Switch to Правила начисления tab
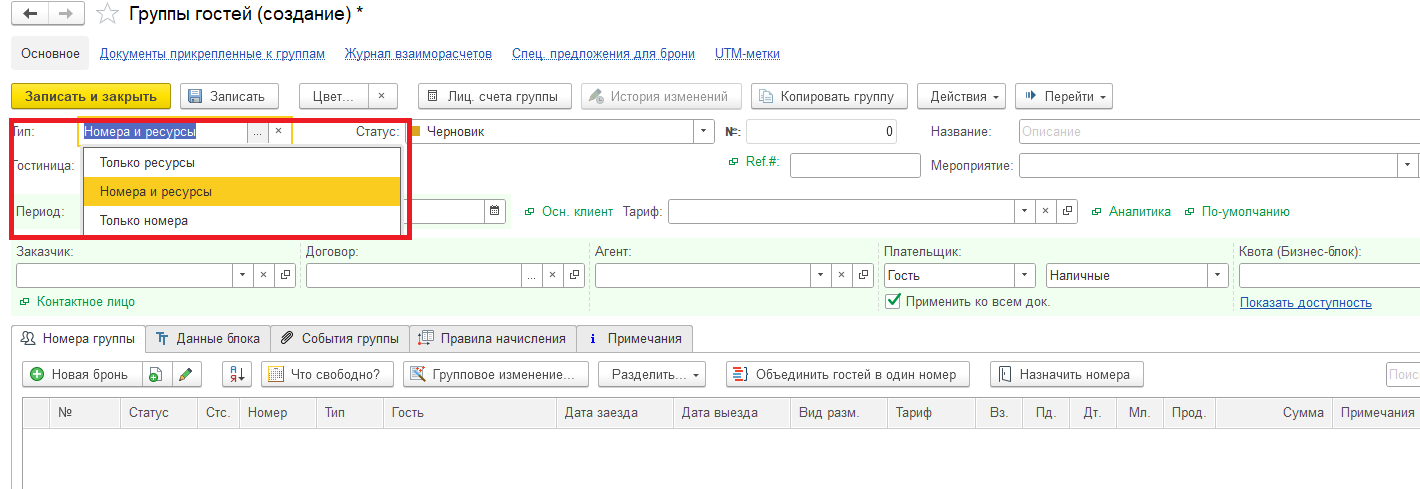The image size is (1420, 489). [494, 338]
